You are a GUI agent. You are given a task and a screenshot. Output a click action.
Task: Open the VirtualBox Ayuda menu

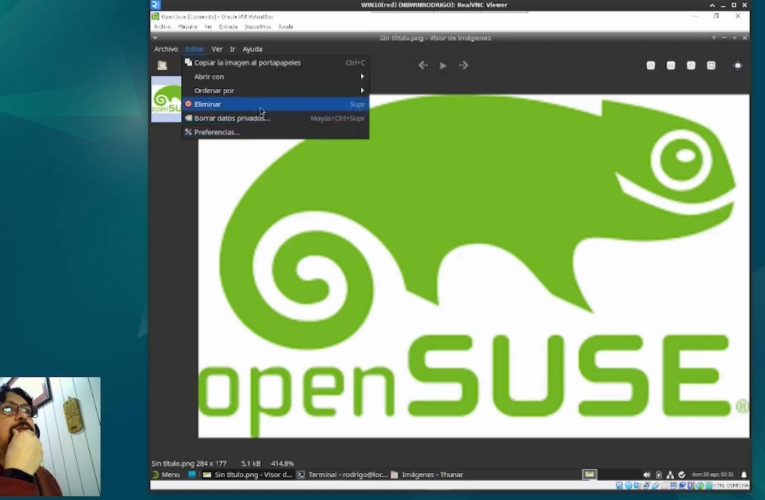pos(285,27)
